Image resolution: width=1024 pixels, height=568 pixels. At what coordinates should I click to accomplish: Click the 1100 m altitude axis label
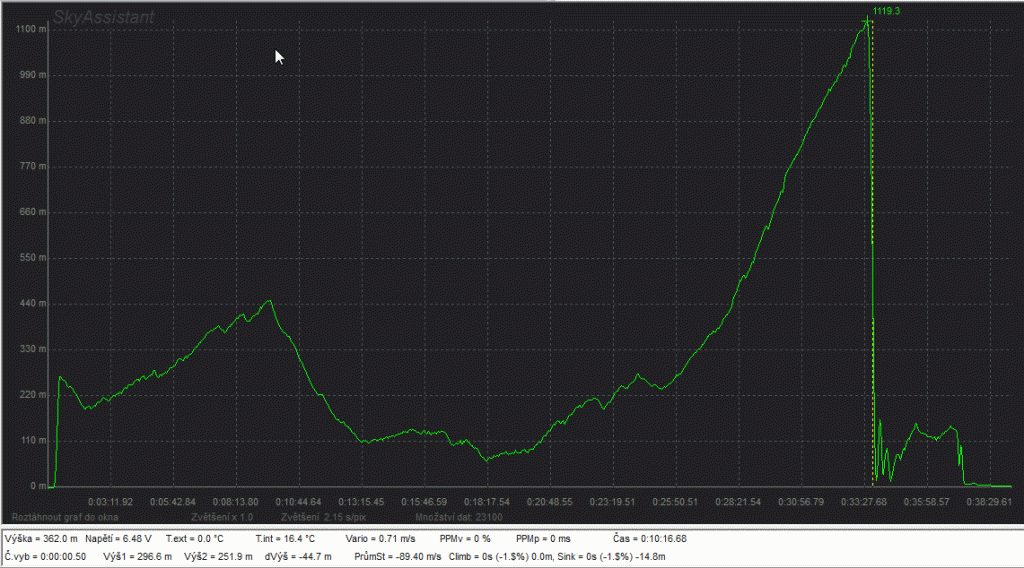pos(31,29)
